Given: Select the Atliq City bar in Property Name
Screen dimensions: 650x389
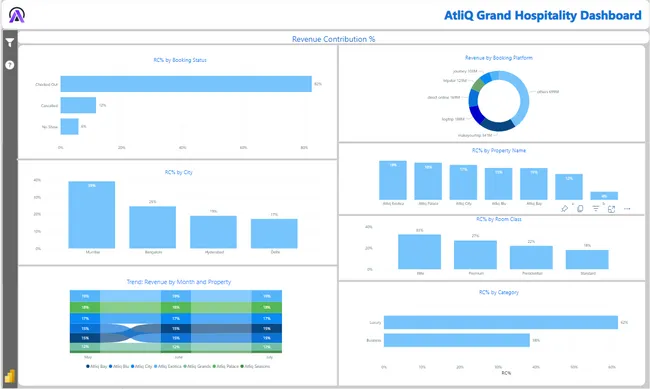Looking at the screenshot, I should tap(463, 182).
